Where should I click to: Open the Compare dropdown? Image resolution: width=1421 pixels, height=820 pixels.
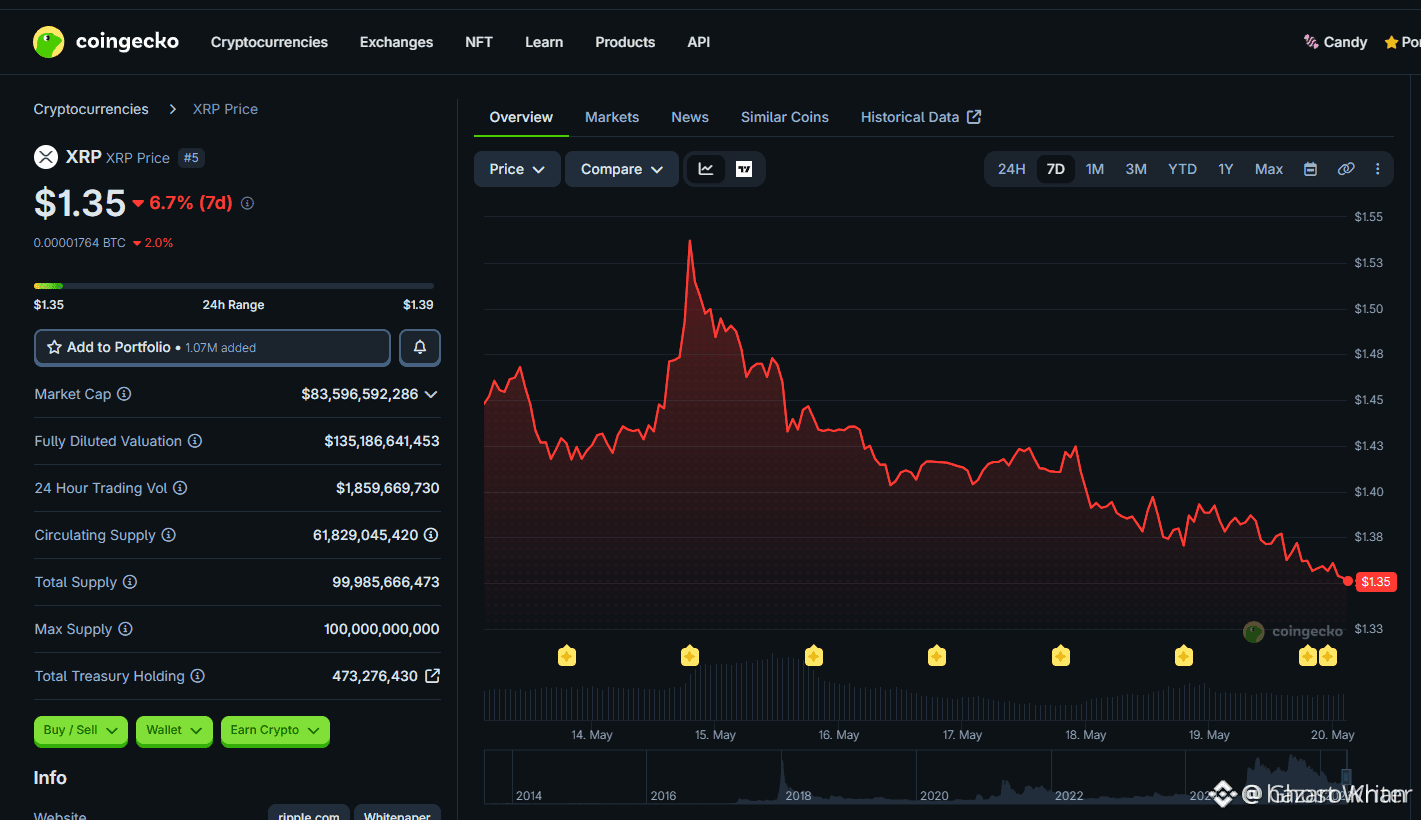[622, 169]
